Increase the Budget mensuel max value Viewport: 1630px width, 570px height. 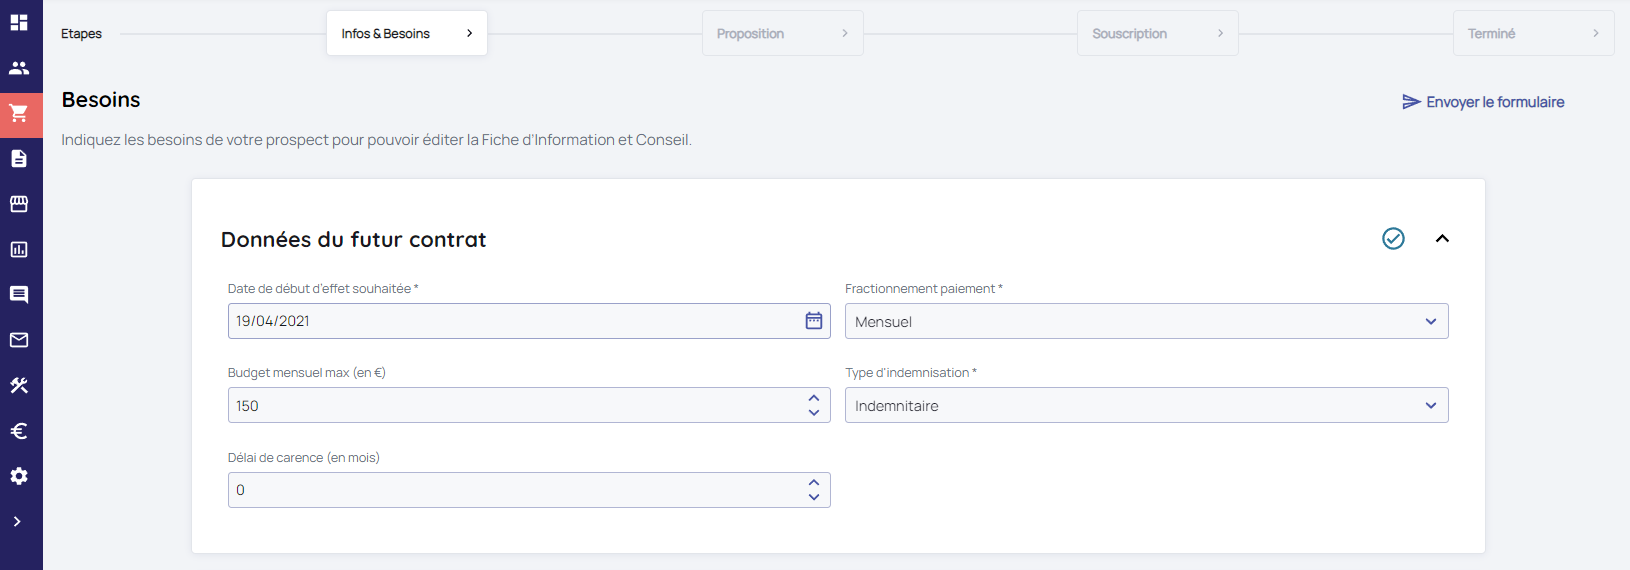click(814, 398)
